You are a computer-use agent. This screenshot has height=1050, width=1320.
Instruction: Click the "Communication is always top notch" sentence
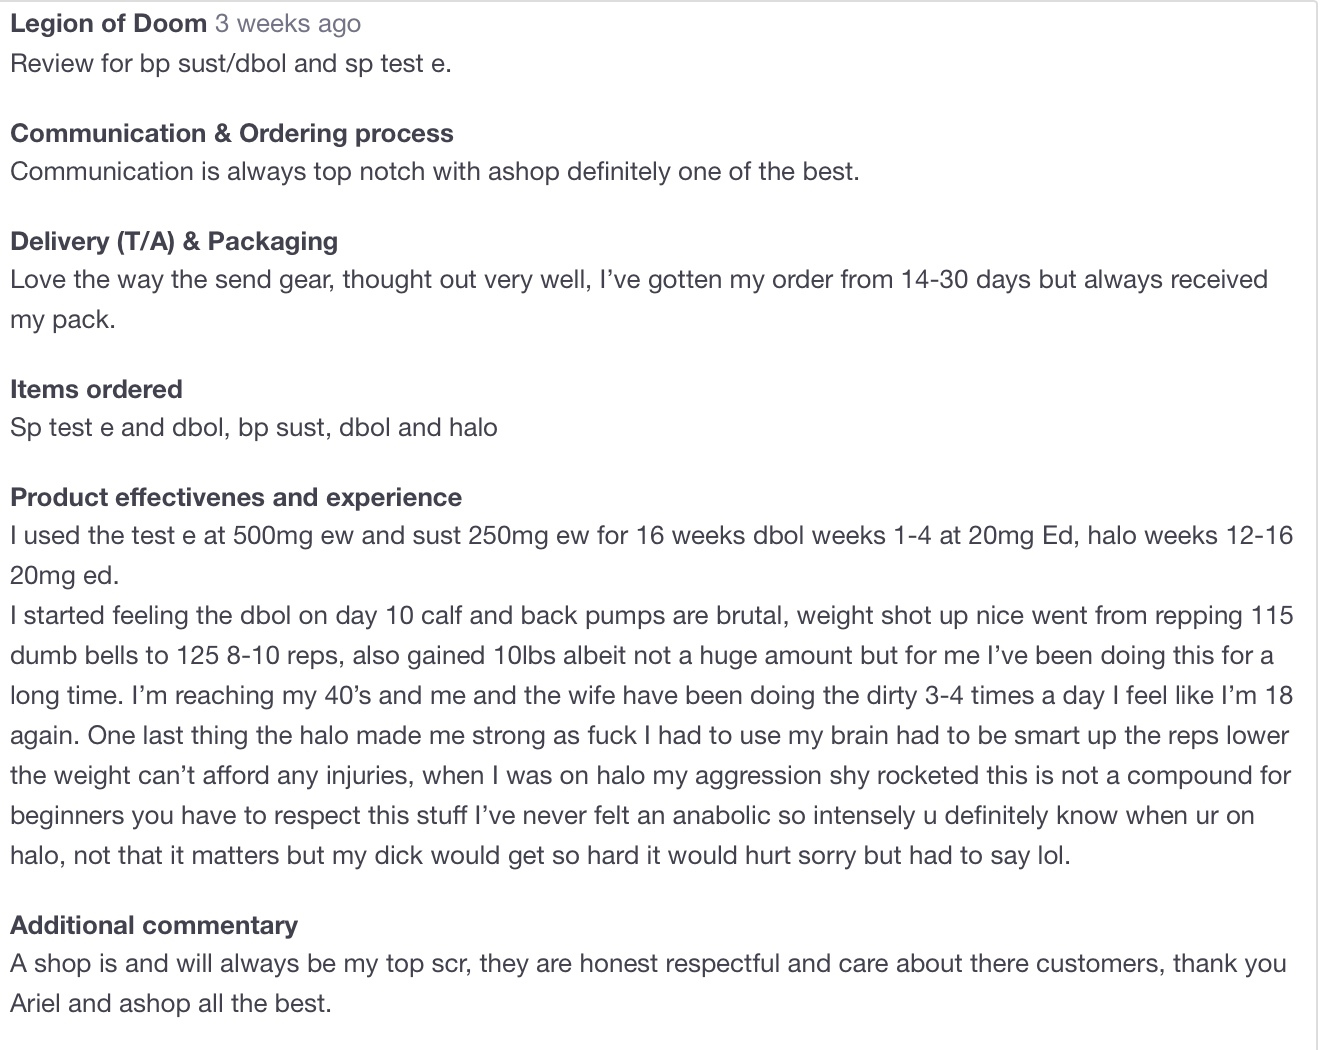tap(434, 171)
